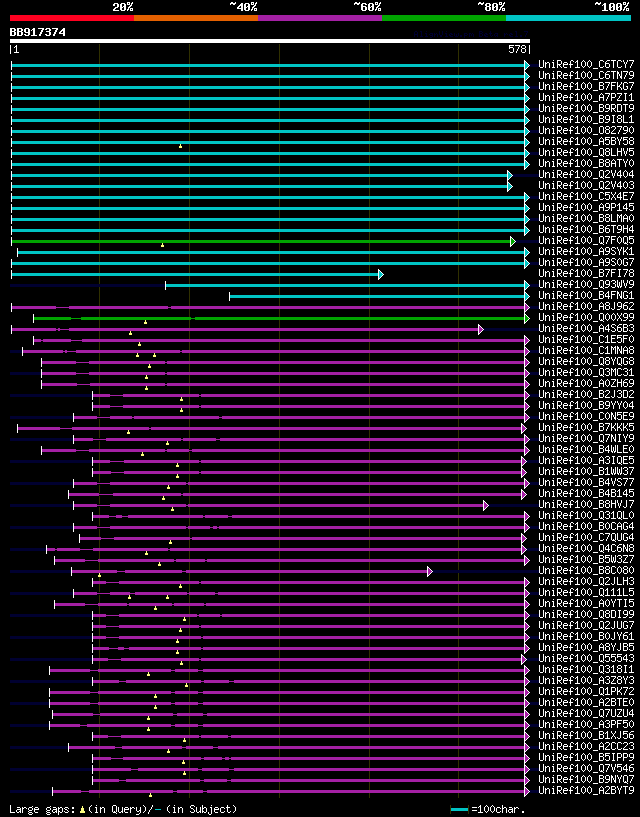Viewport: 640px width, 817px height.
Task: Select hit label UniRef100_C5X4E7
Action: point(586,196)
